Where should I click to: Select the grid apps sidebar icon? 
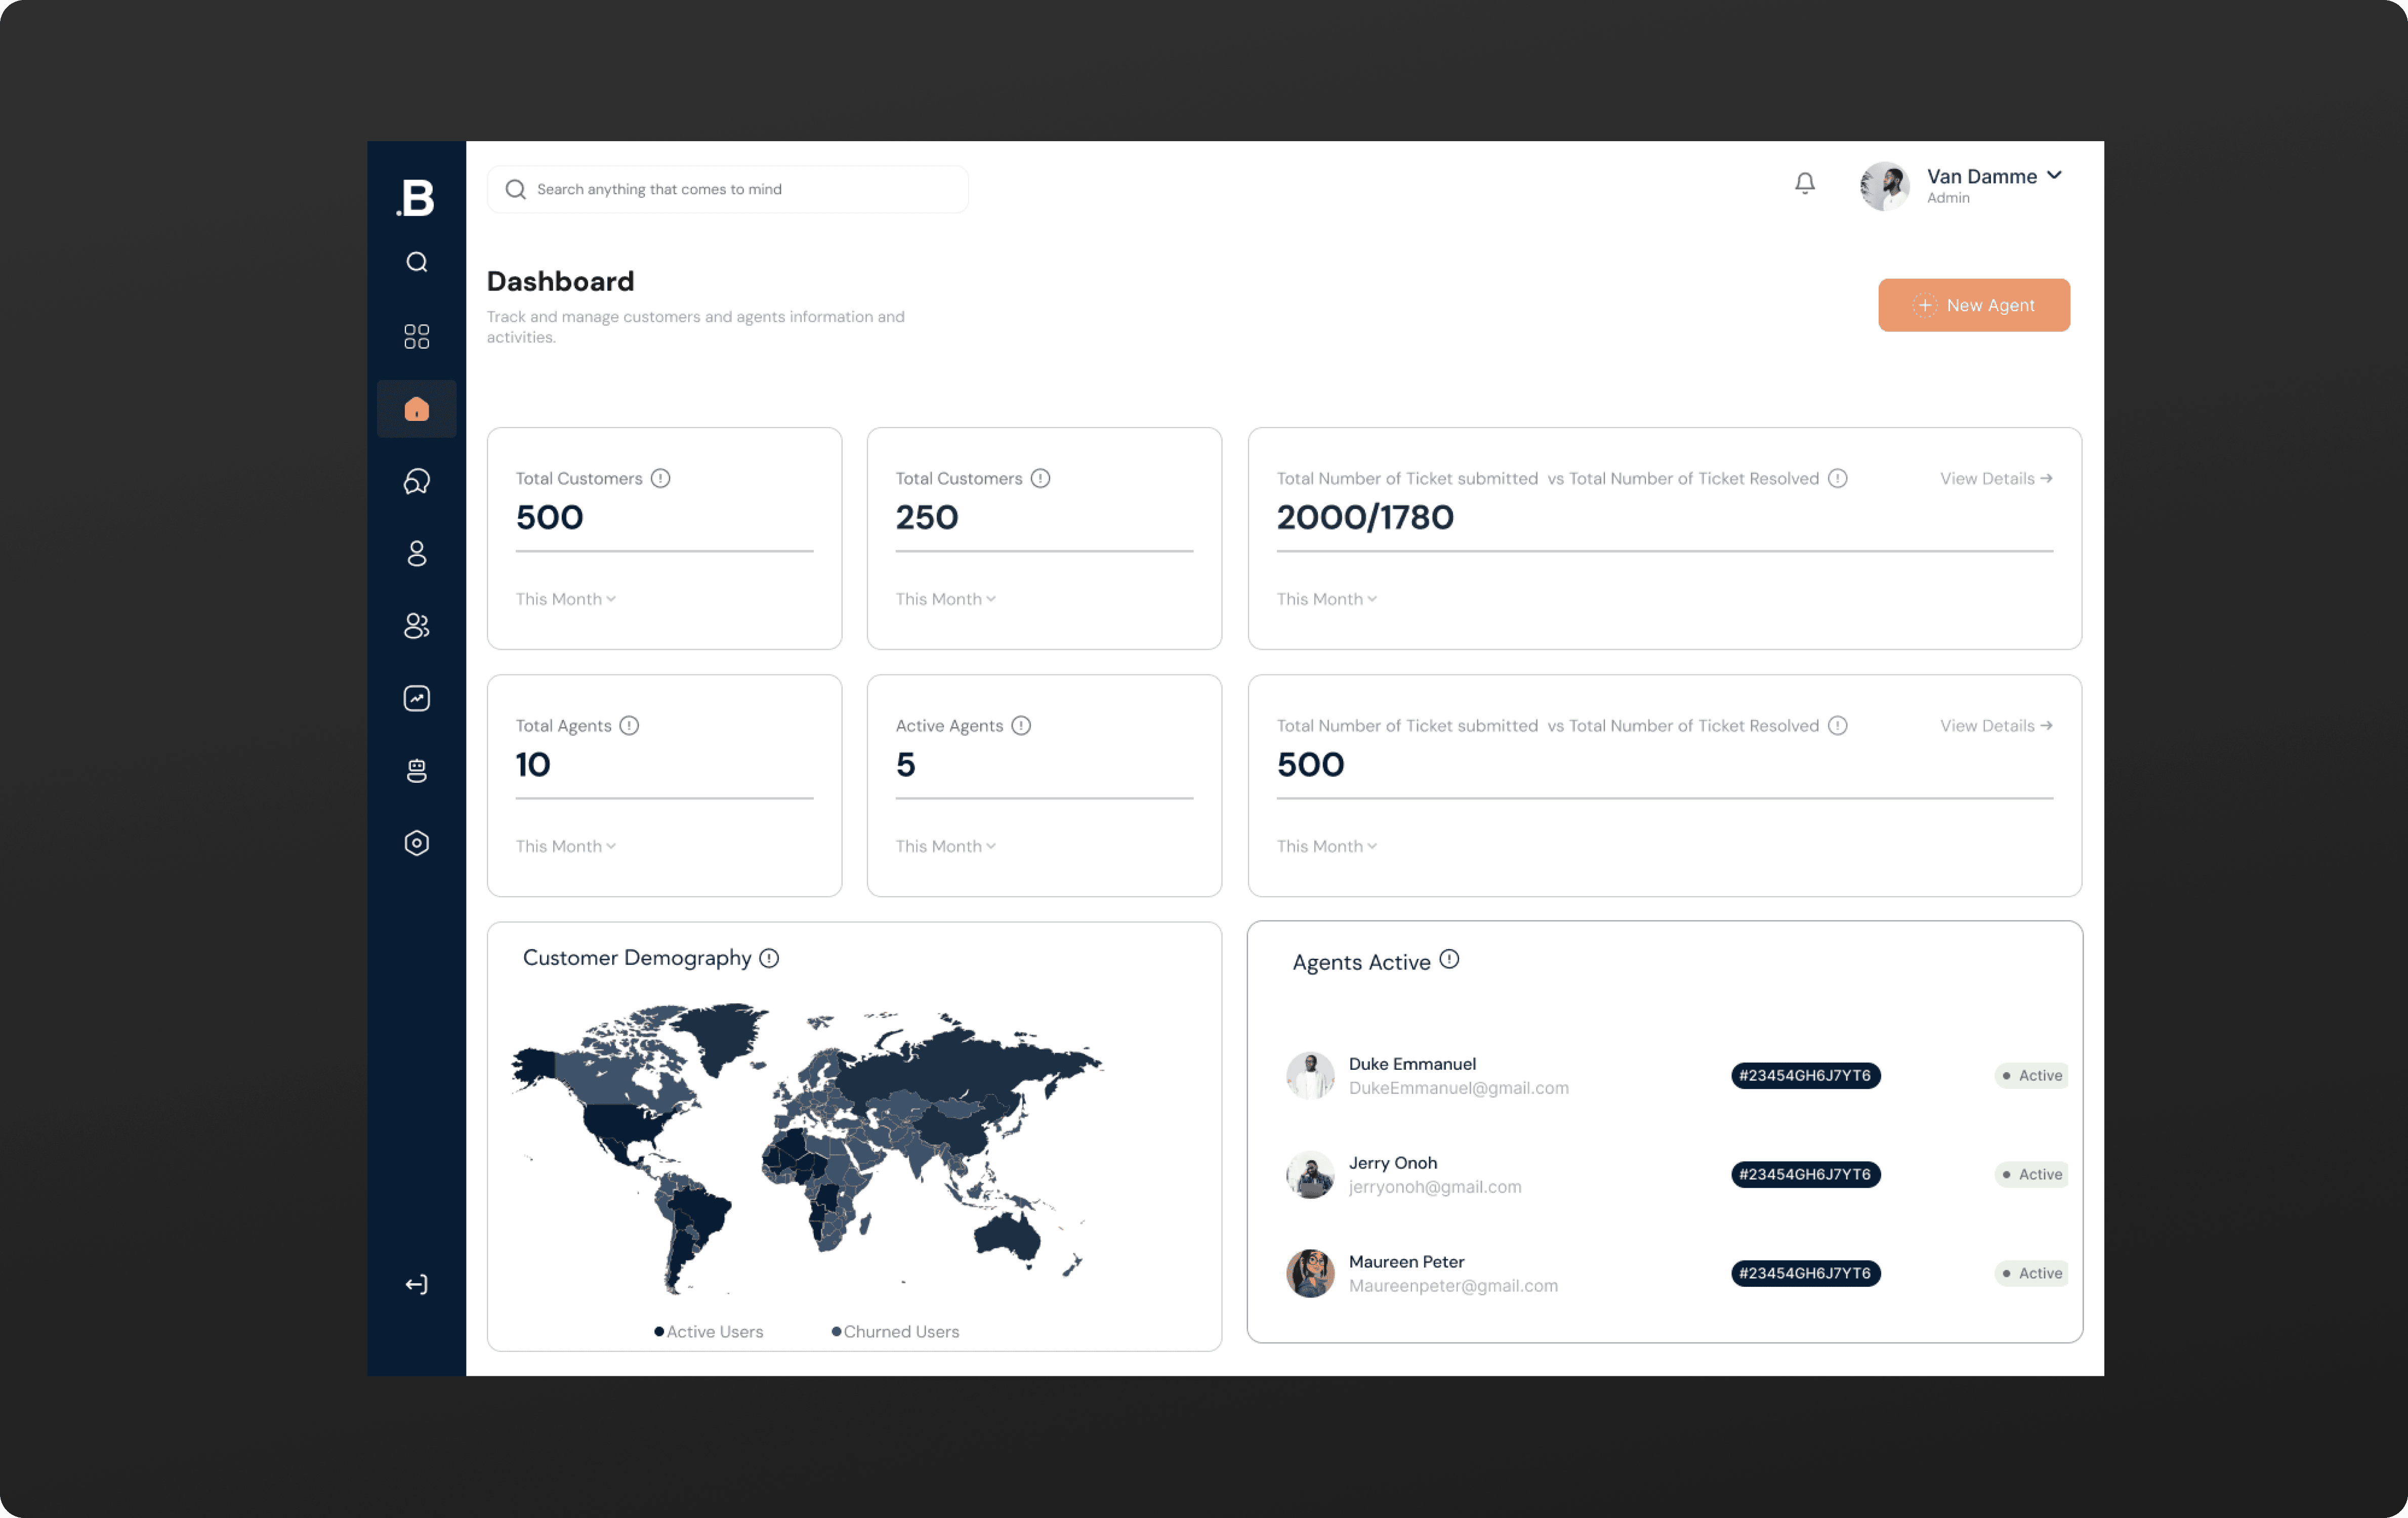point(417,336)
